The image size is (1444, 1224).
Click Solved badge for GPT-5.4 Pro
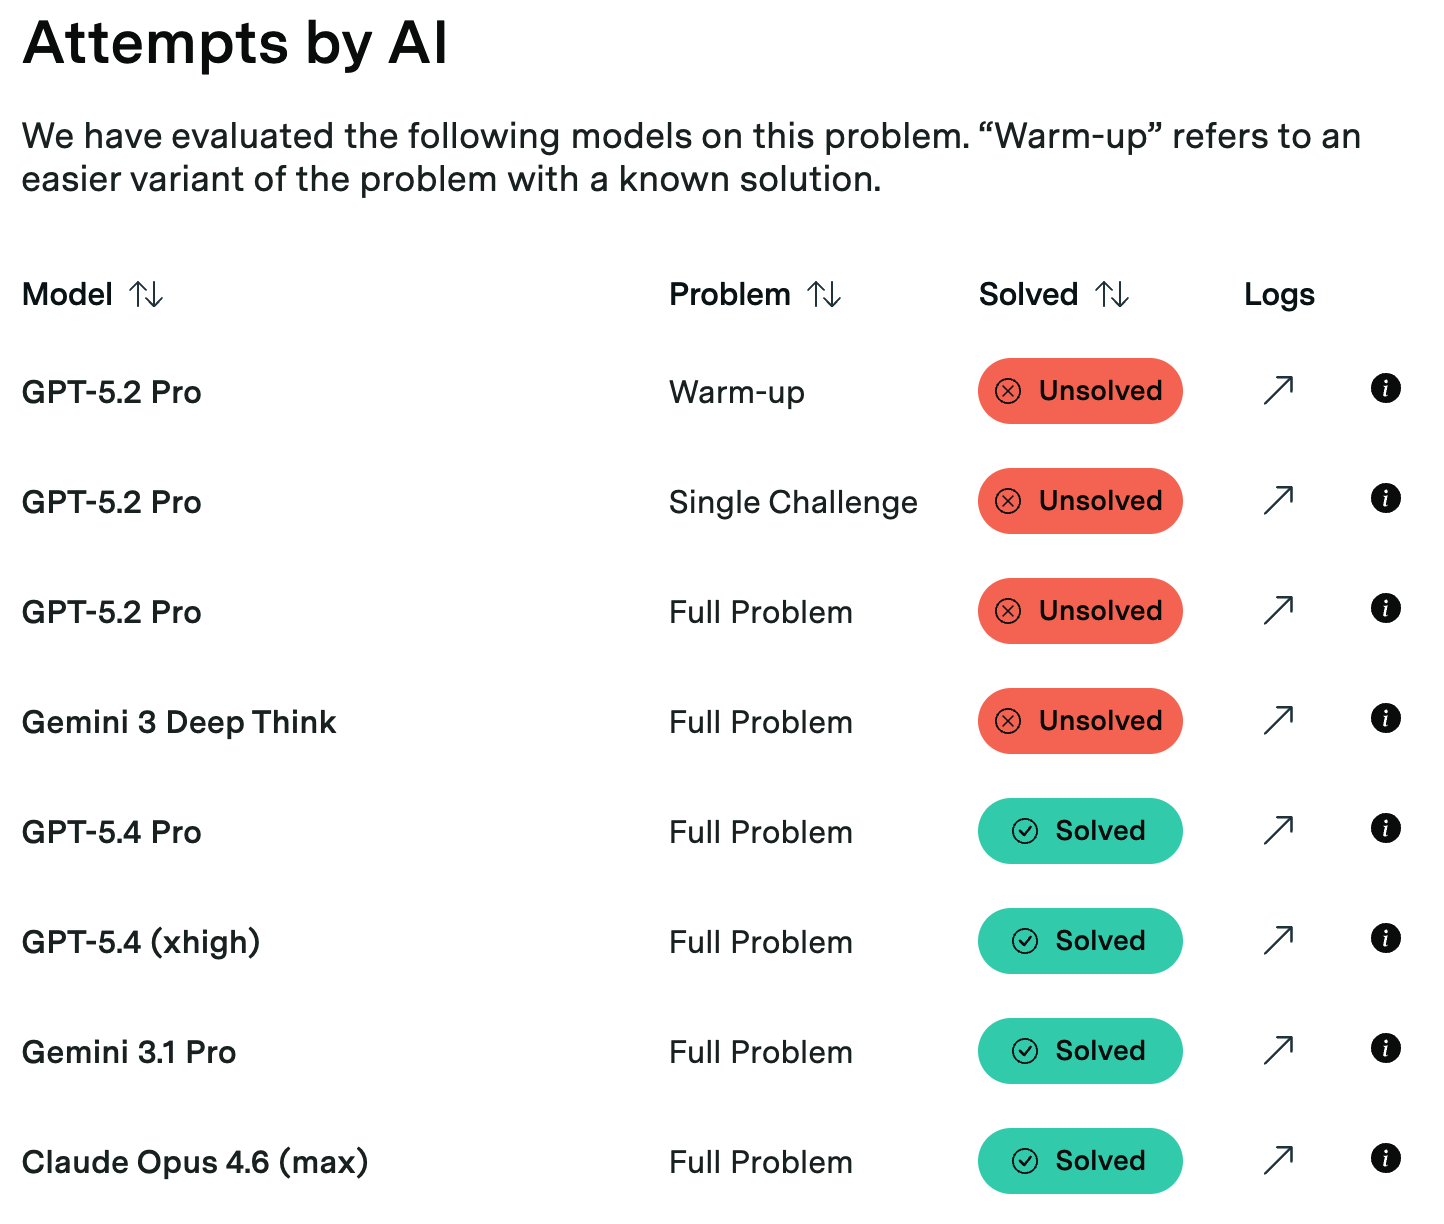pos(1080,831)
